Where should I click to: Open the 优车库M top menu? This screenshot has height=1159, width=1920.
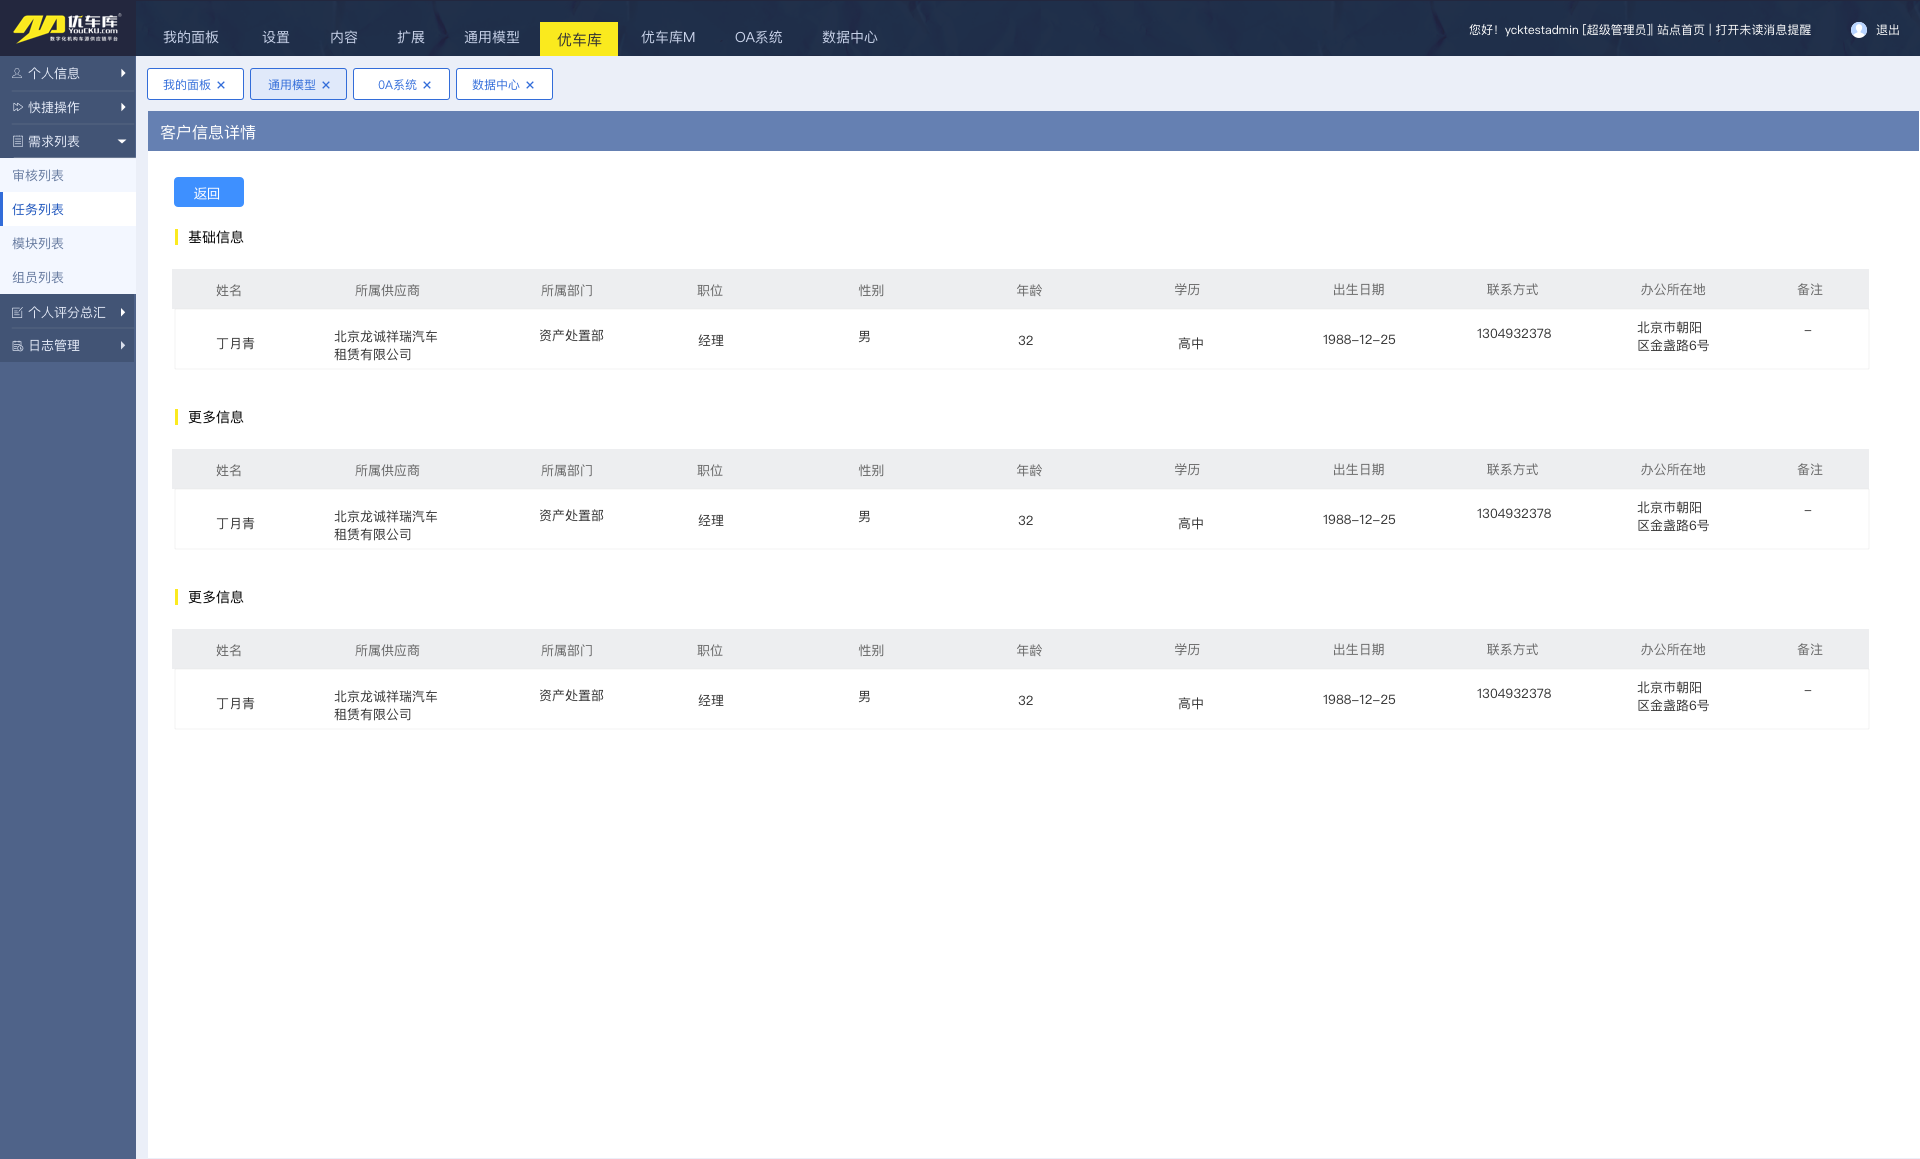[668, 37]
